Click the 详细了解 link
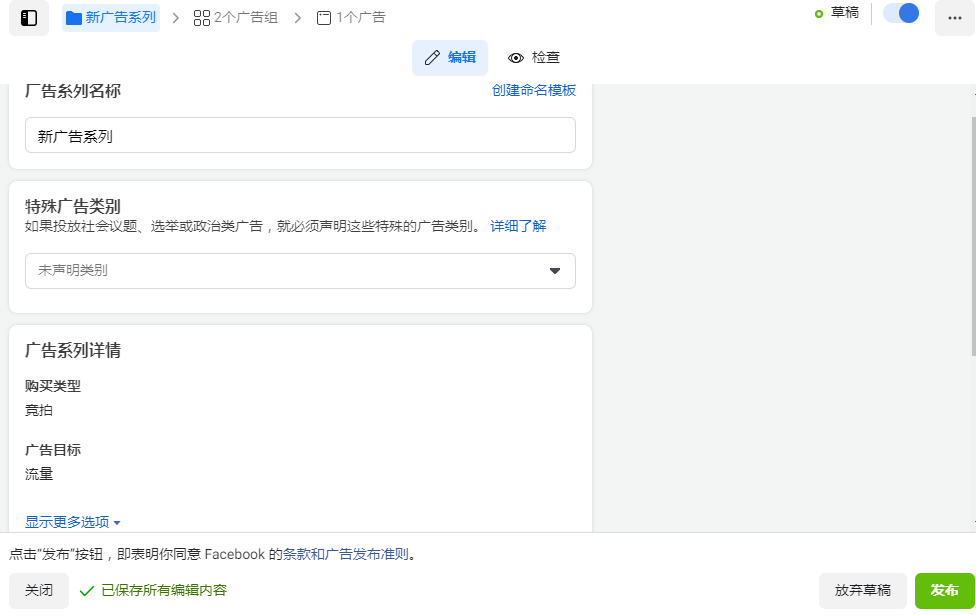The image size is (976, 615). pos(518,226)
